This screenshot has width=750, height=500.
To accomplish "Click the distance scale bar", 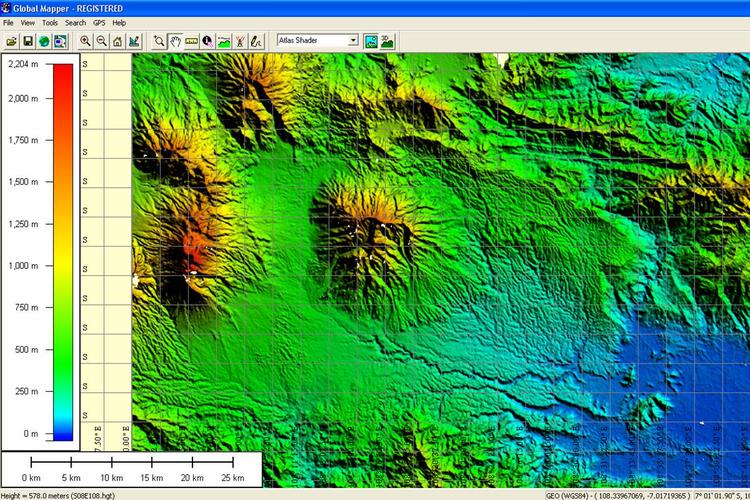I will (132, 463).
